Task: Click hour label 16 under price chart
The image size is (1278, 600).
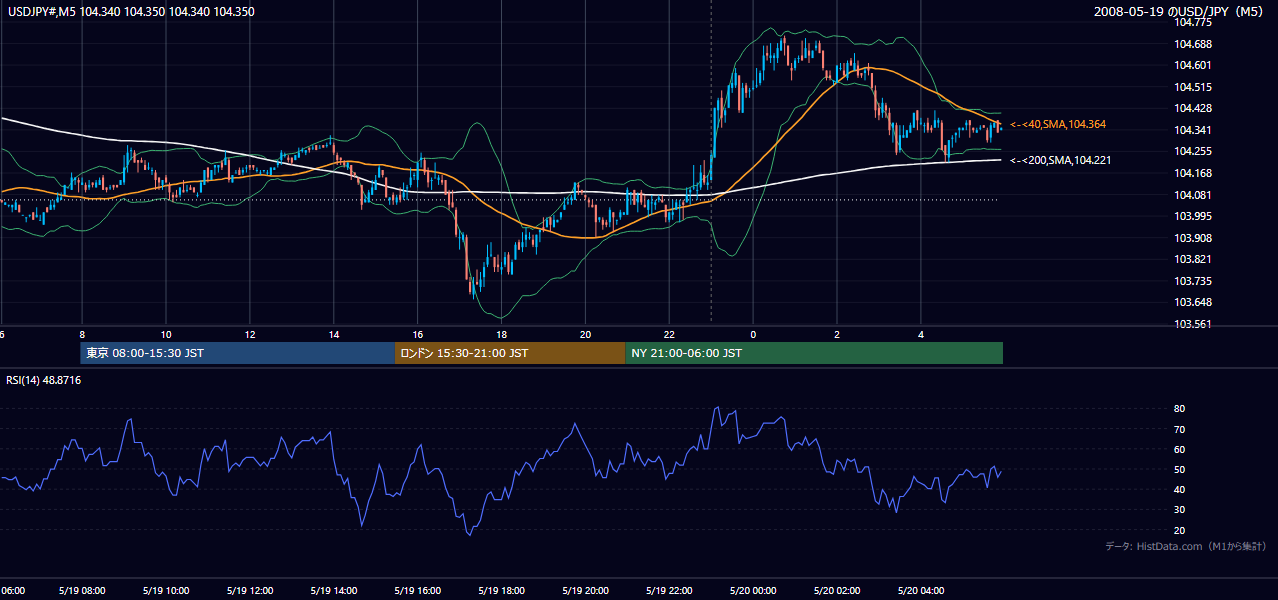Action: [418, 334]
